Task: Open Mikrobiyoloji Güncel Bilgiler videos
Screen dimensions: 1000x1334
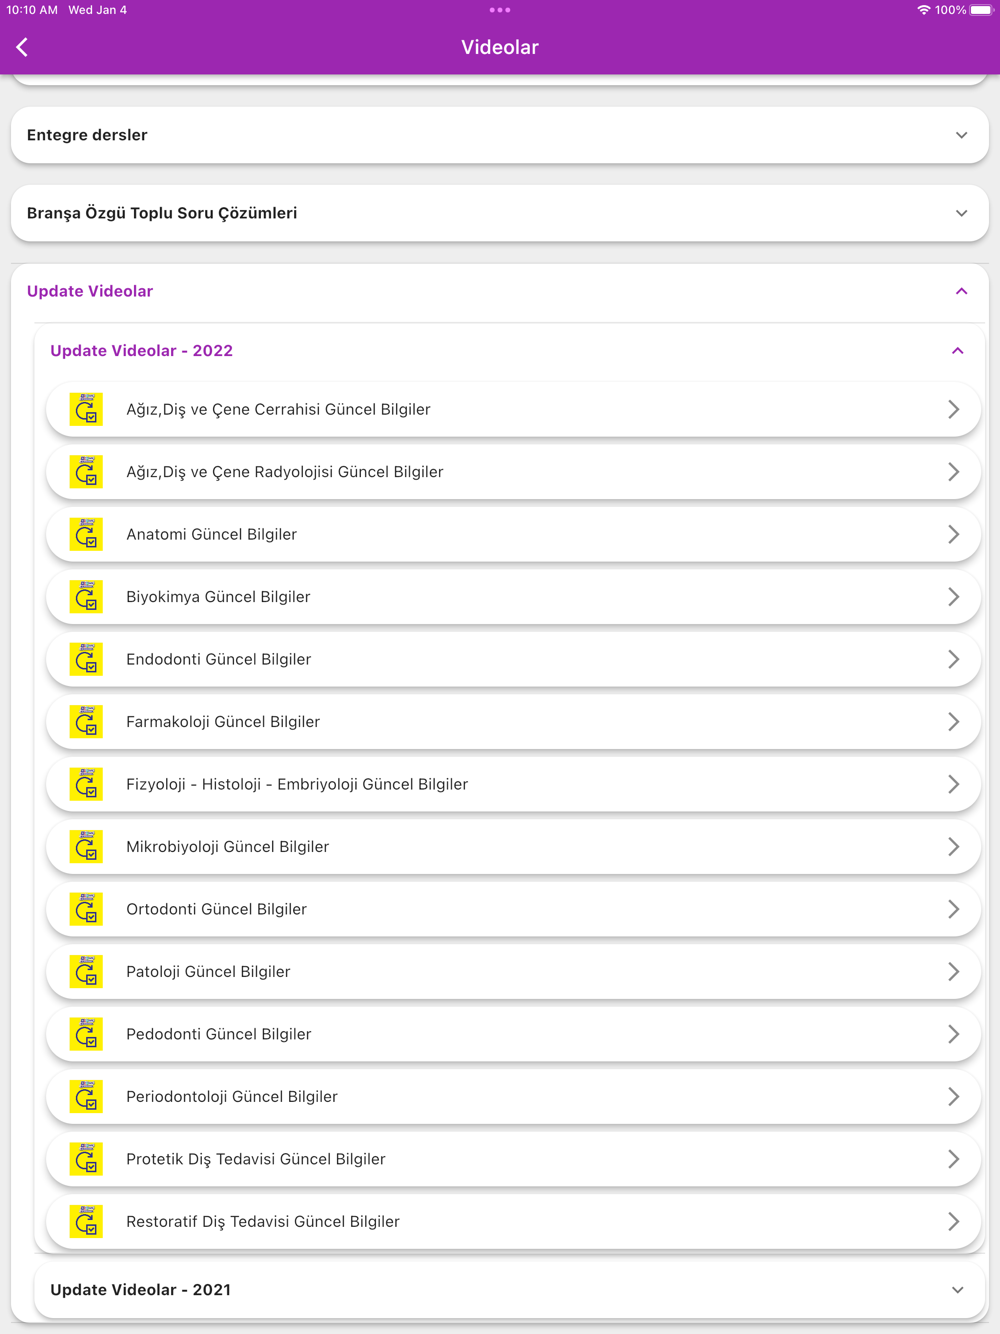Action: pyautogui.click(x=513, y=847)
